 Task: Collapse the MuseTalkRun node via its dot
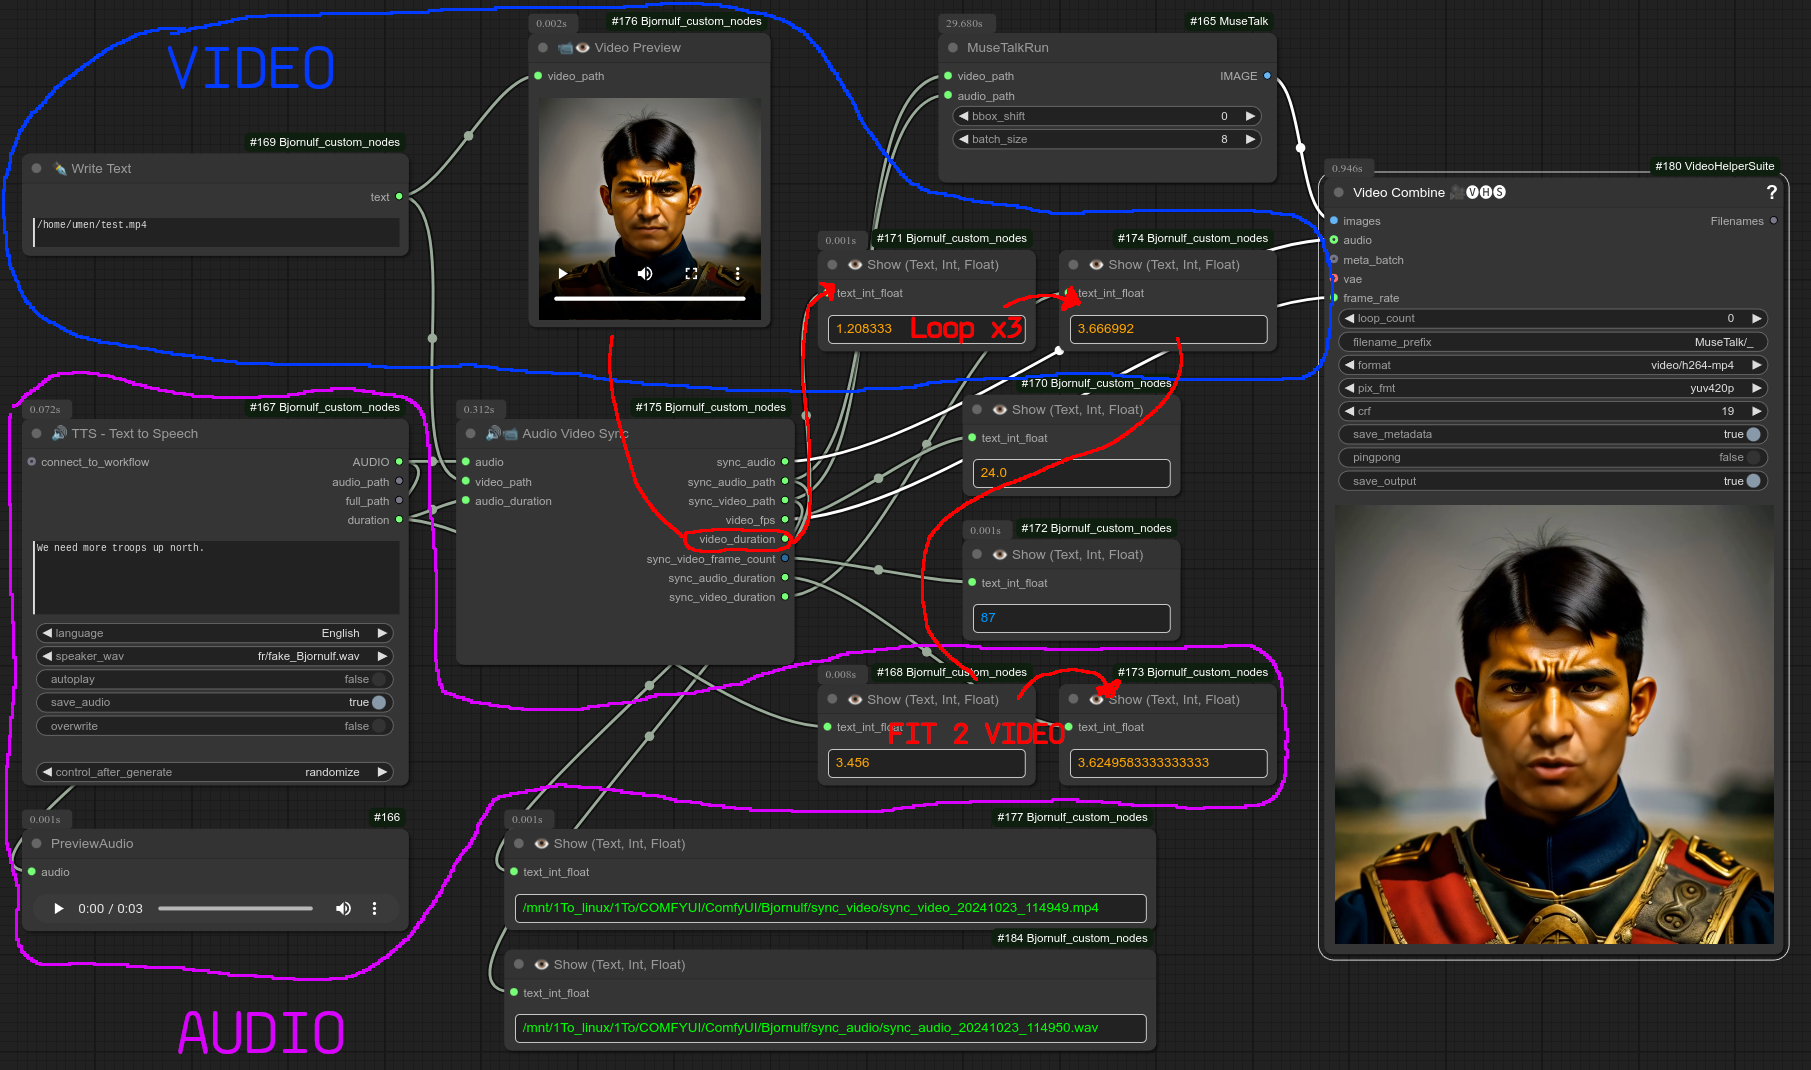click(952, 48)
